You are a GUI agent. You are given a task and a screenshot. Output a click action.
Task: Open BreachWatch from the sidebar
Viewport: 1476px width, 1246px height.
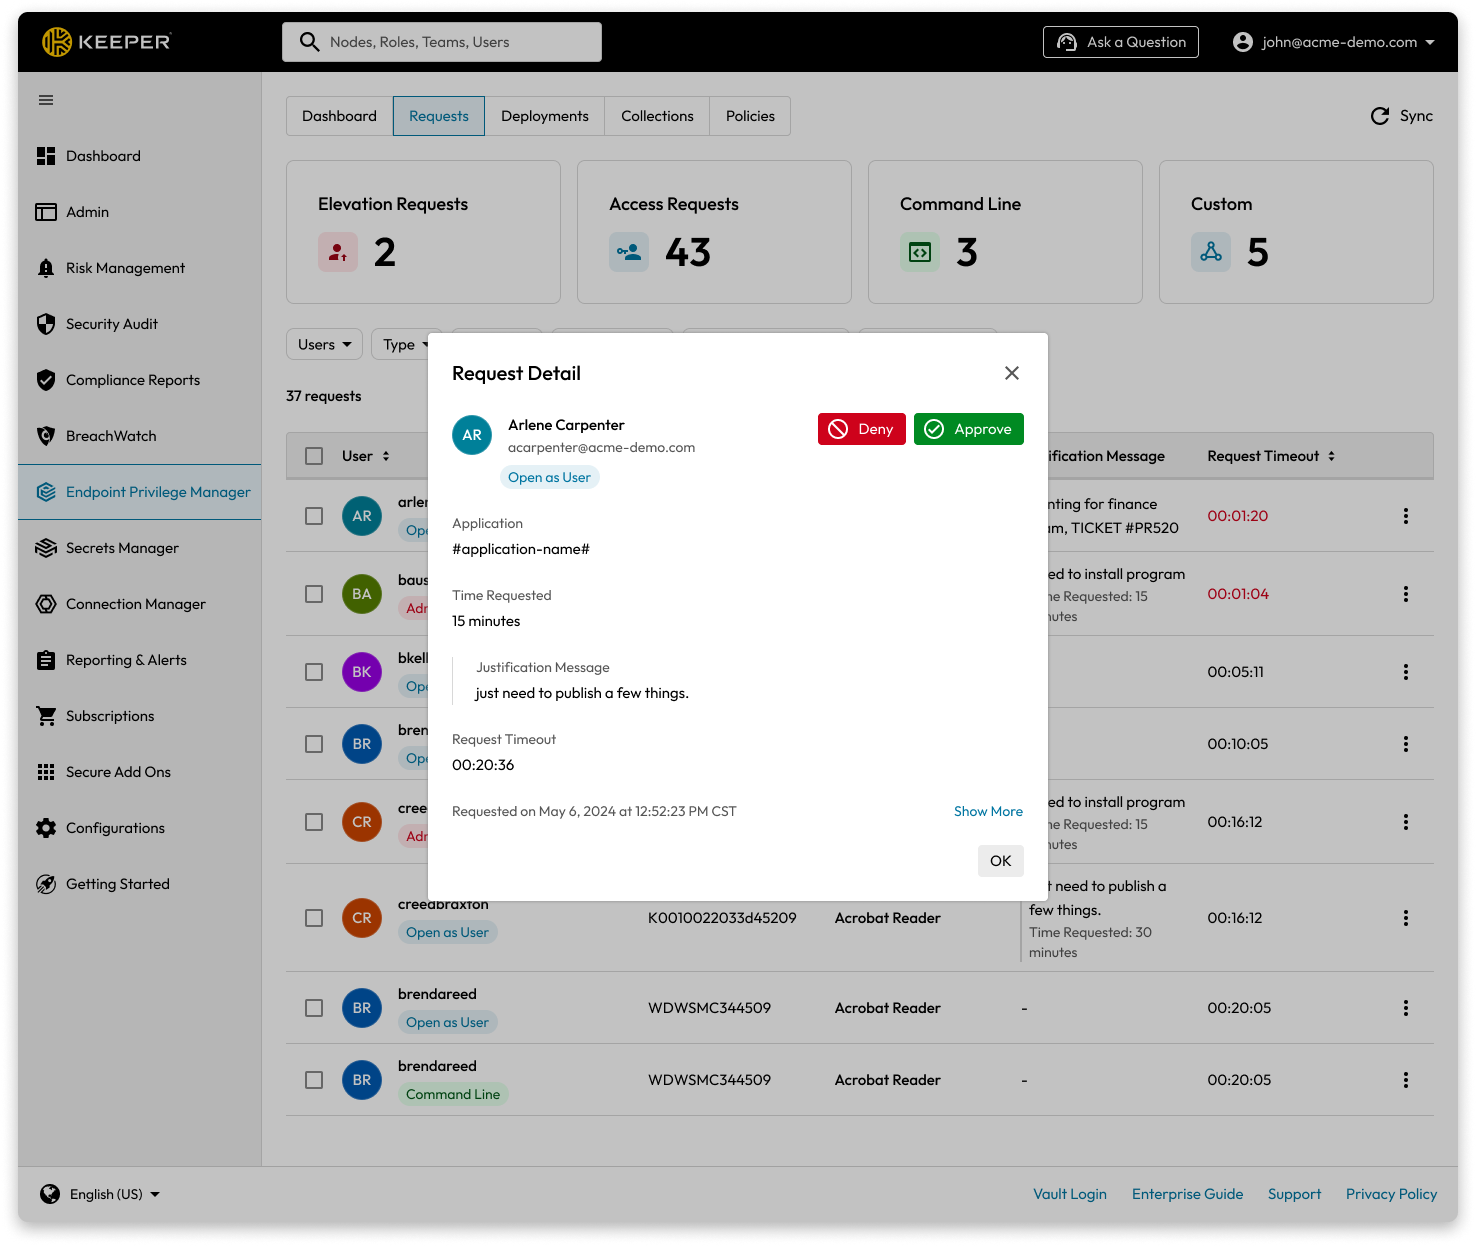[110, 436]
